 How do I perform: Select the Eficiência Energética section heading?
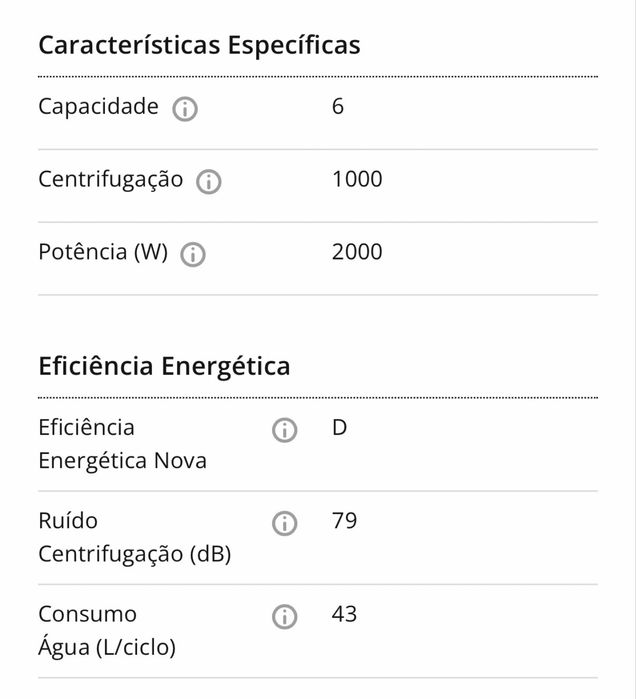pos(164,366)
